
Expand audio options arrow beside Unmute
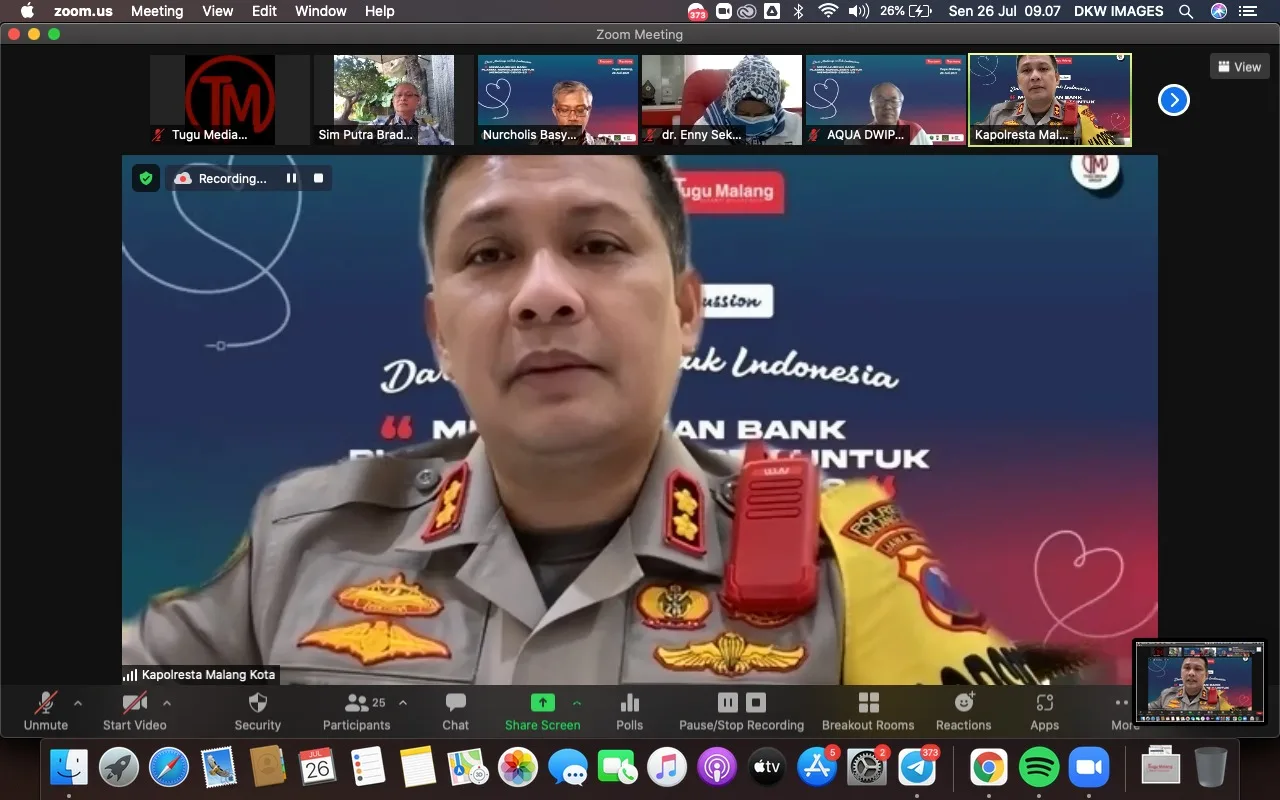tap(78, 702)
